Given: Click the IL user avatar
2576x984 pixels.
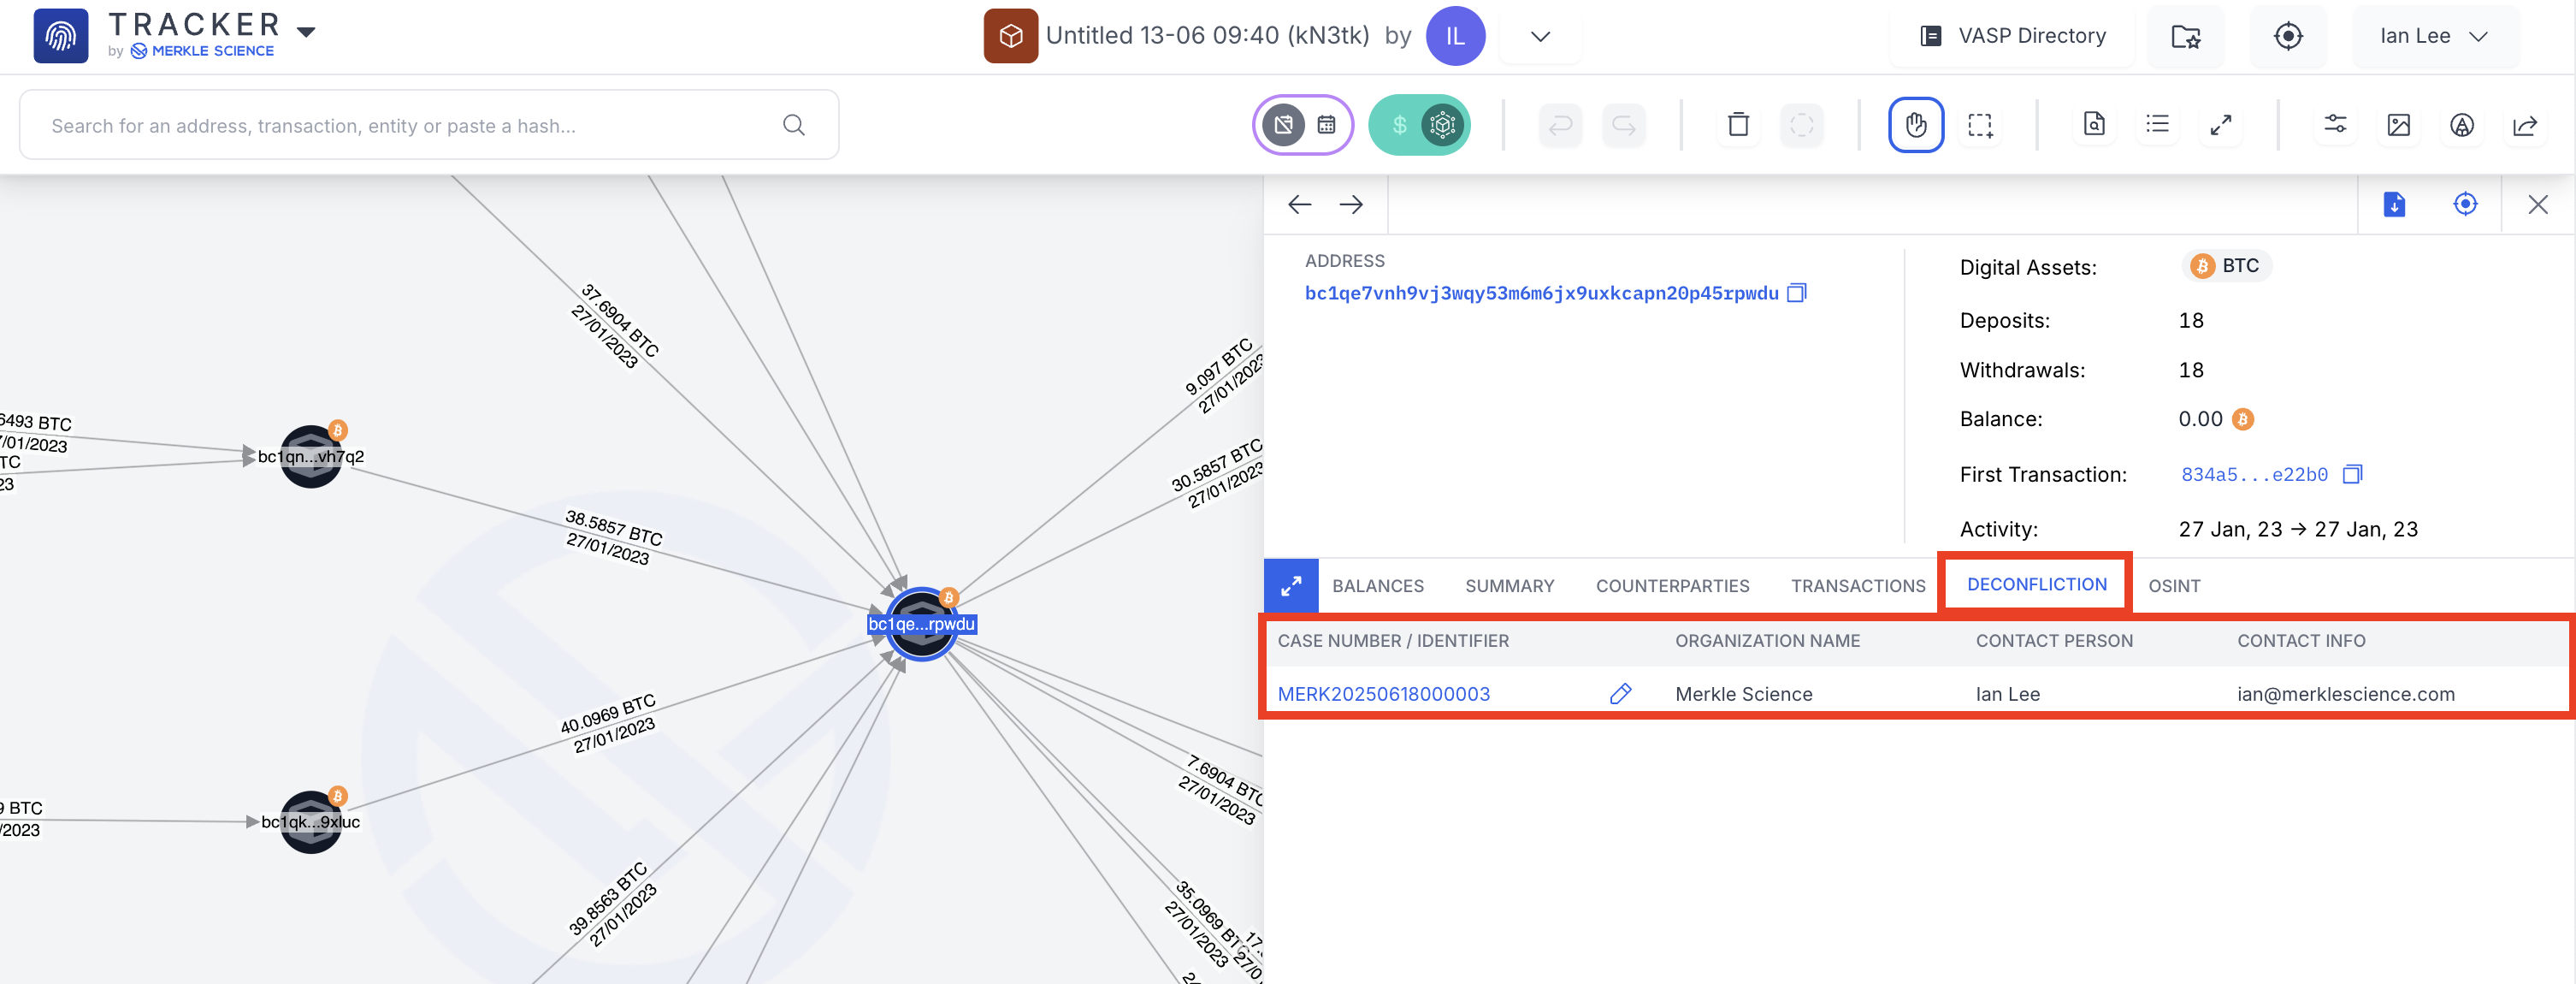Looking at the screenshot, I should (1454, 36).
